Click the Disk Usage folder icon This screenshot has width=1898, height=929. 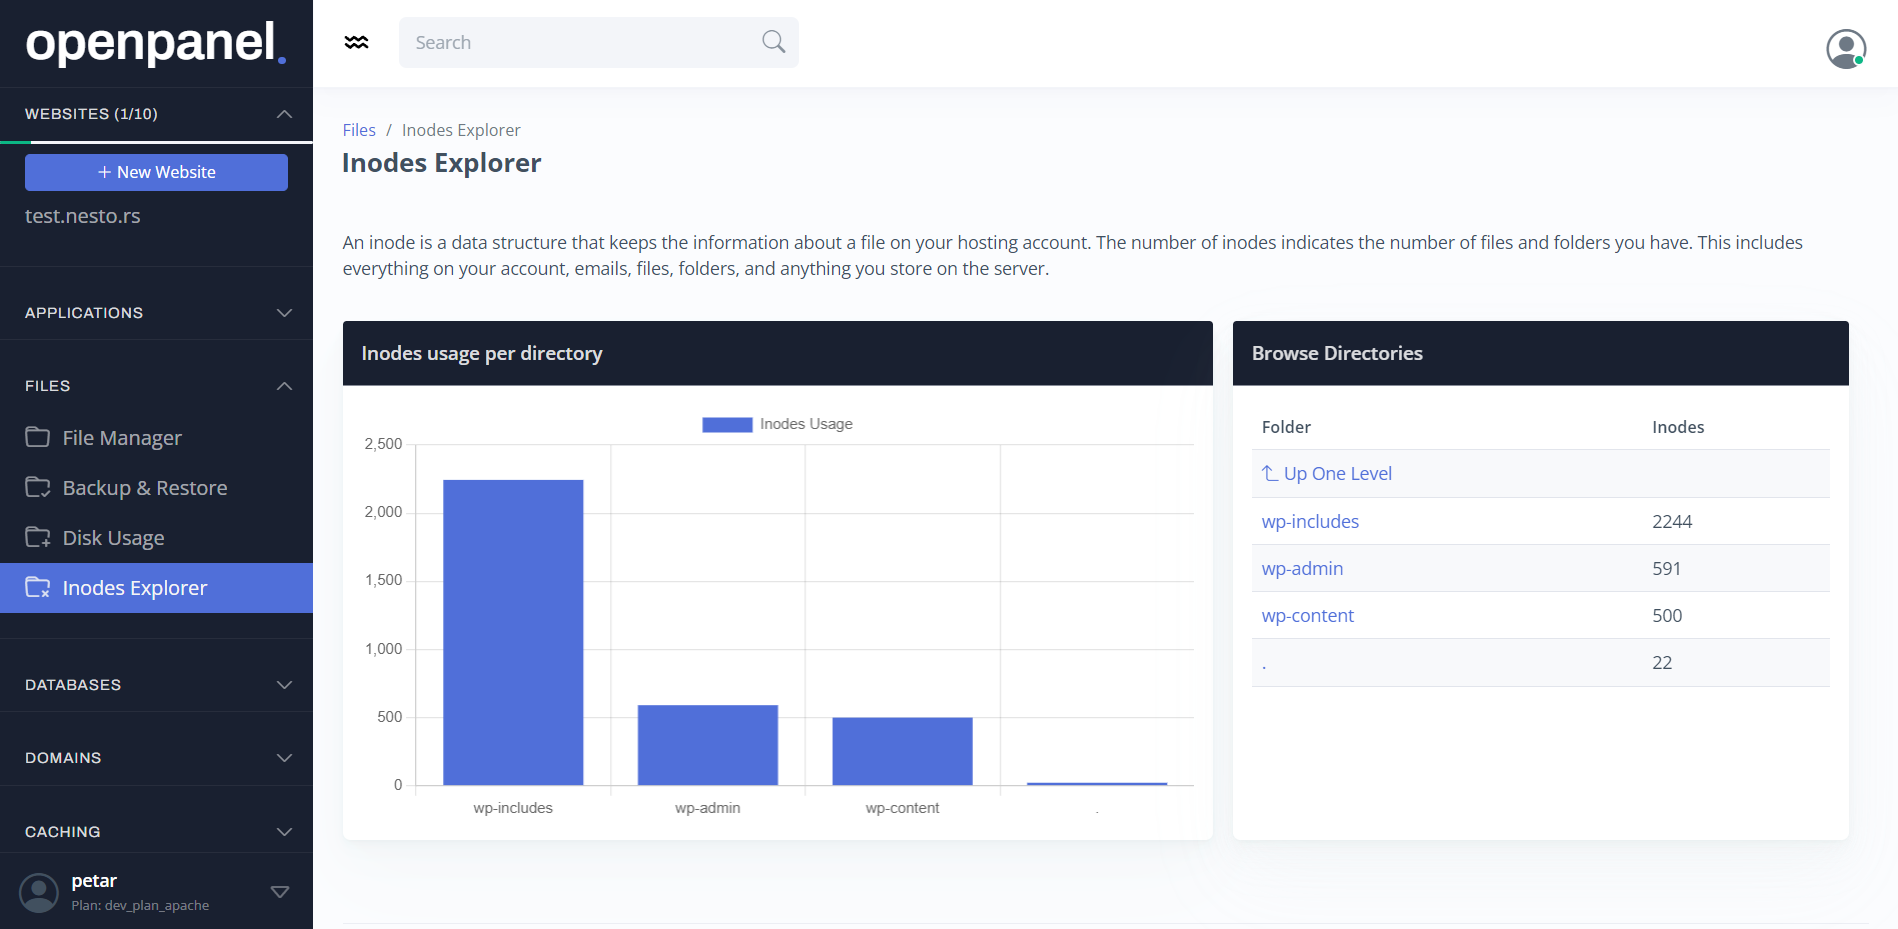tap(38, 538)
